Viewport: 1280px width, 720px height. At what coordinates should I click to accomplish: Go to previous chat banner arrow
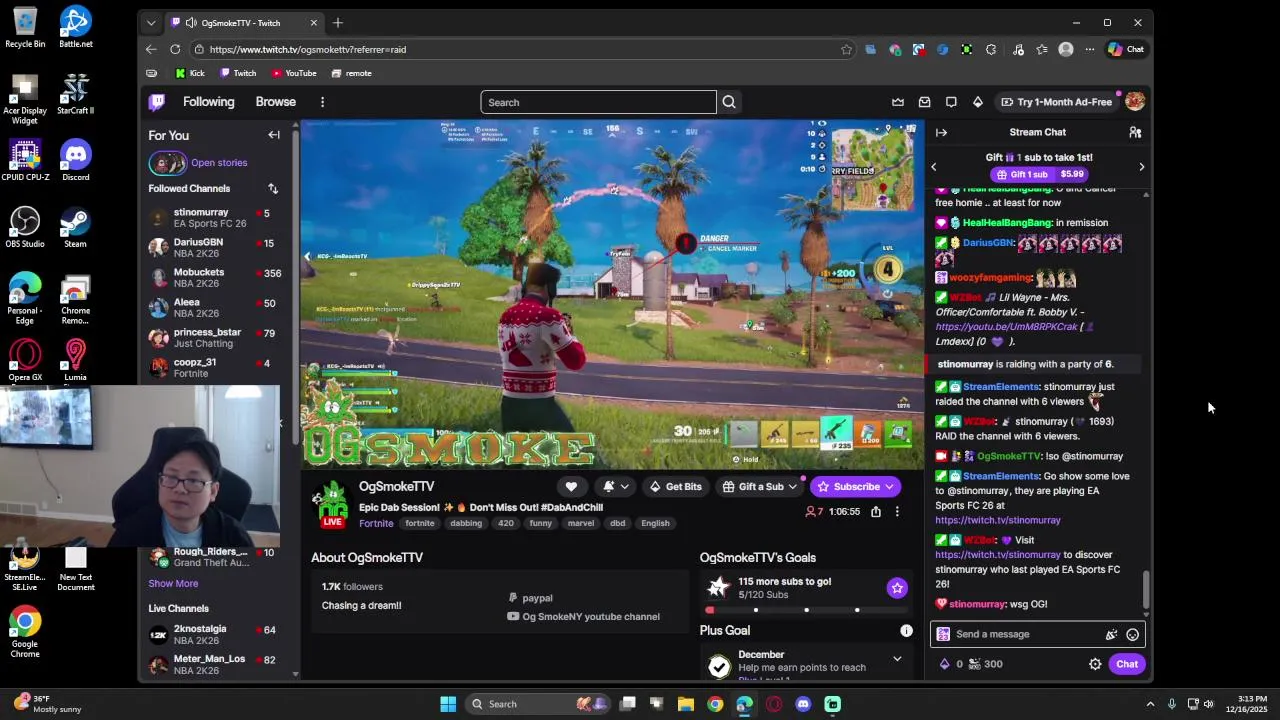934,167
